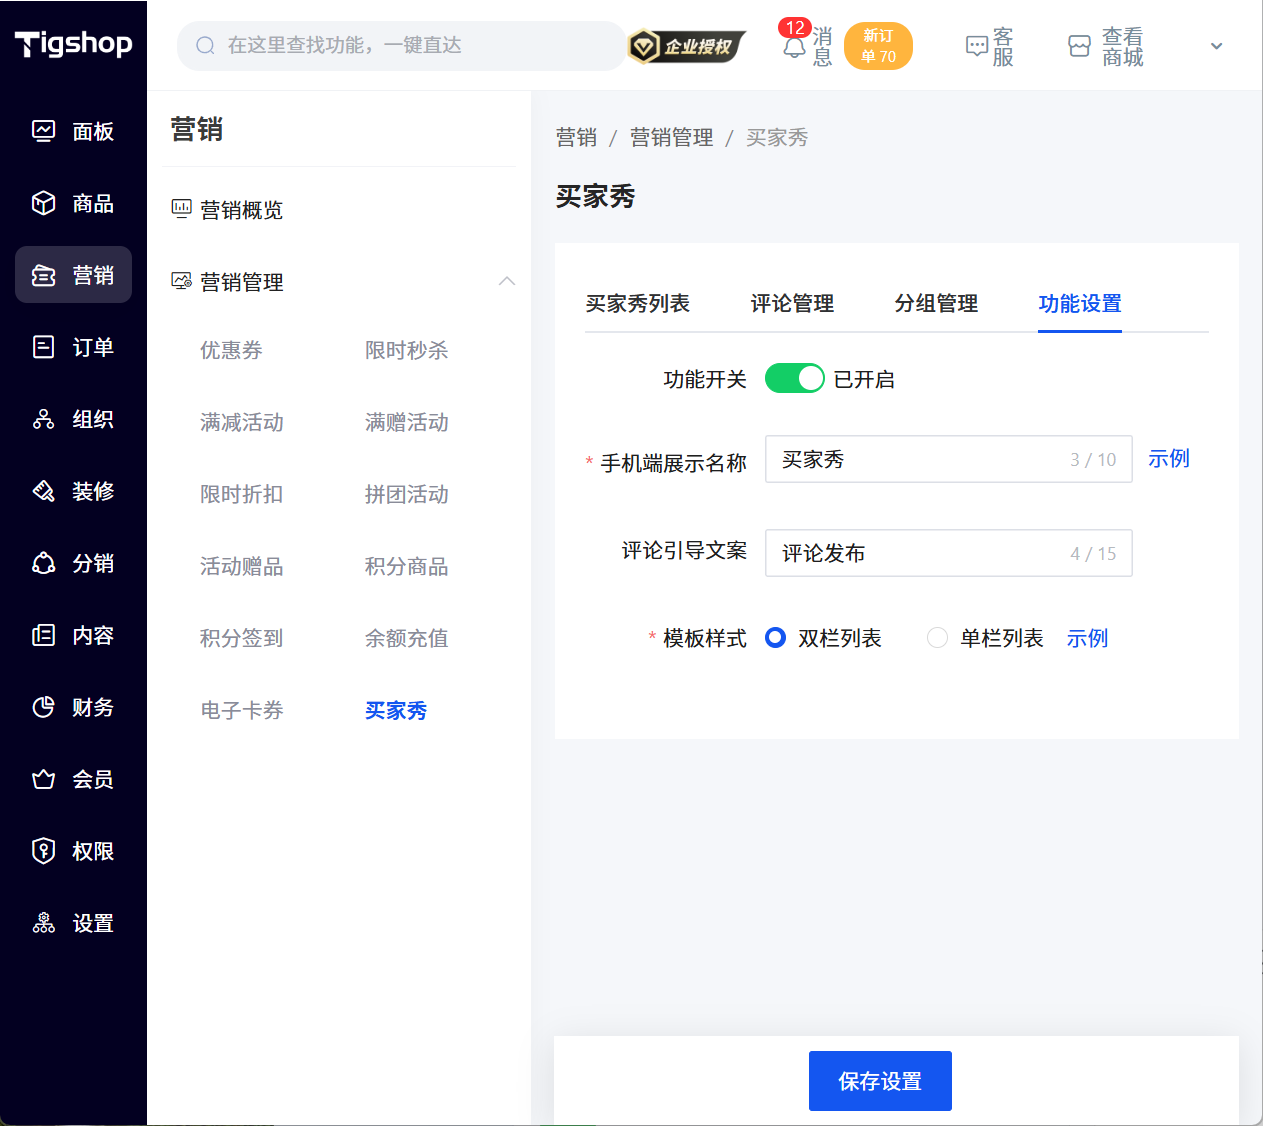This screenshot has width=1263, height=1126.
Task: Select 单栏列表 template radio option
Action: coord(937,638)
